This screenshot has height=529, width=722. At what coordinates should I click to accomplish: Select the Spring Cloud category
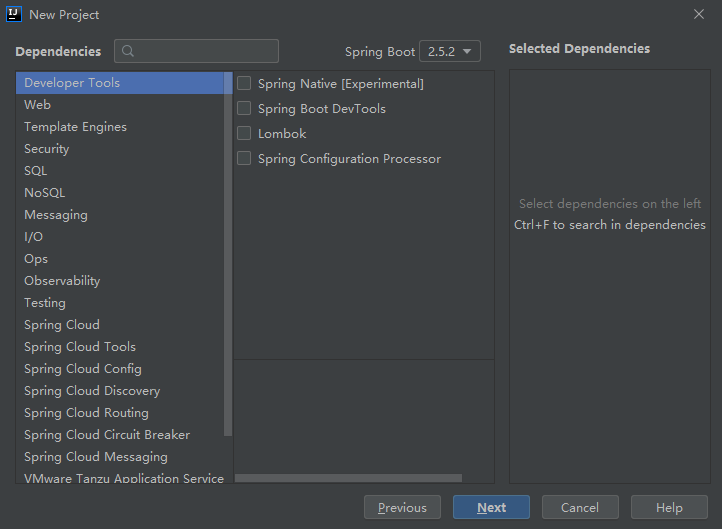click(x=120, y=325)
